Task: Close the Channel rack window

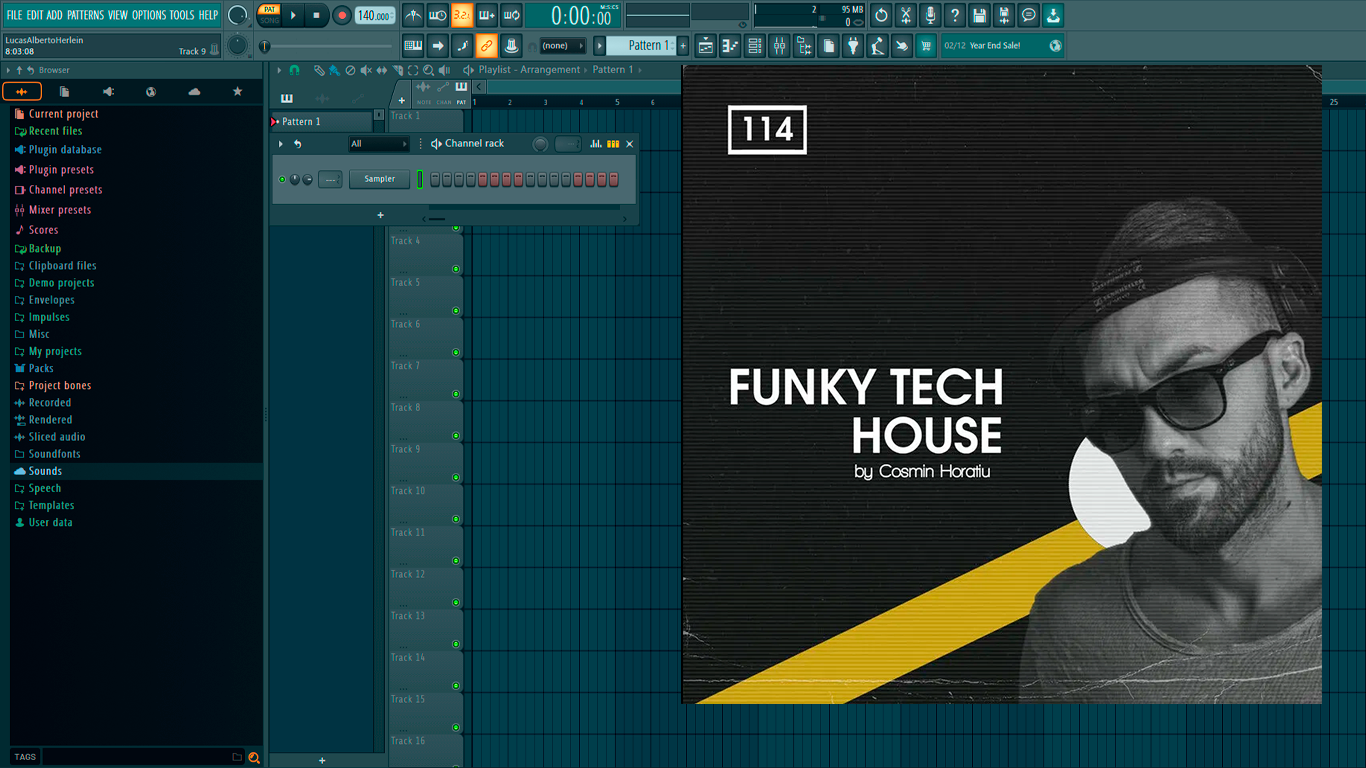Action: point(629,144)
